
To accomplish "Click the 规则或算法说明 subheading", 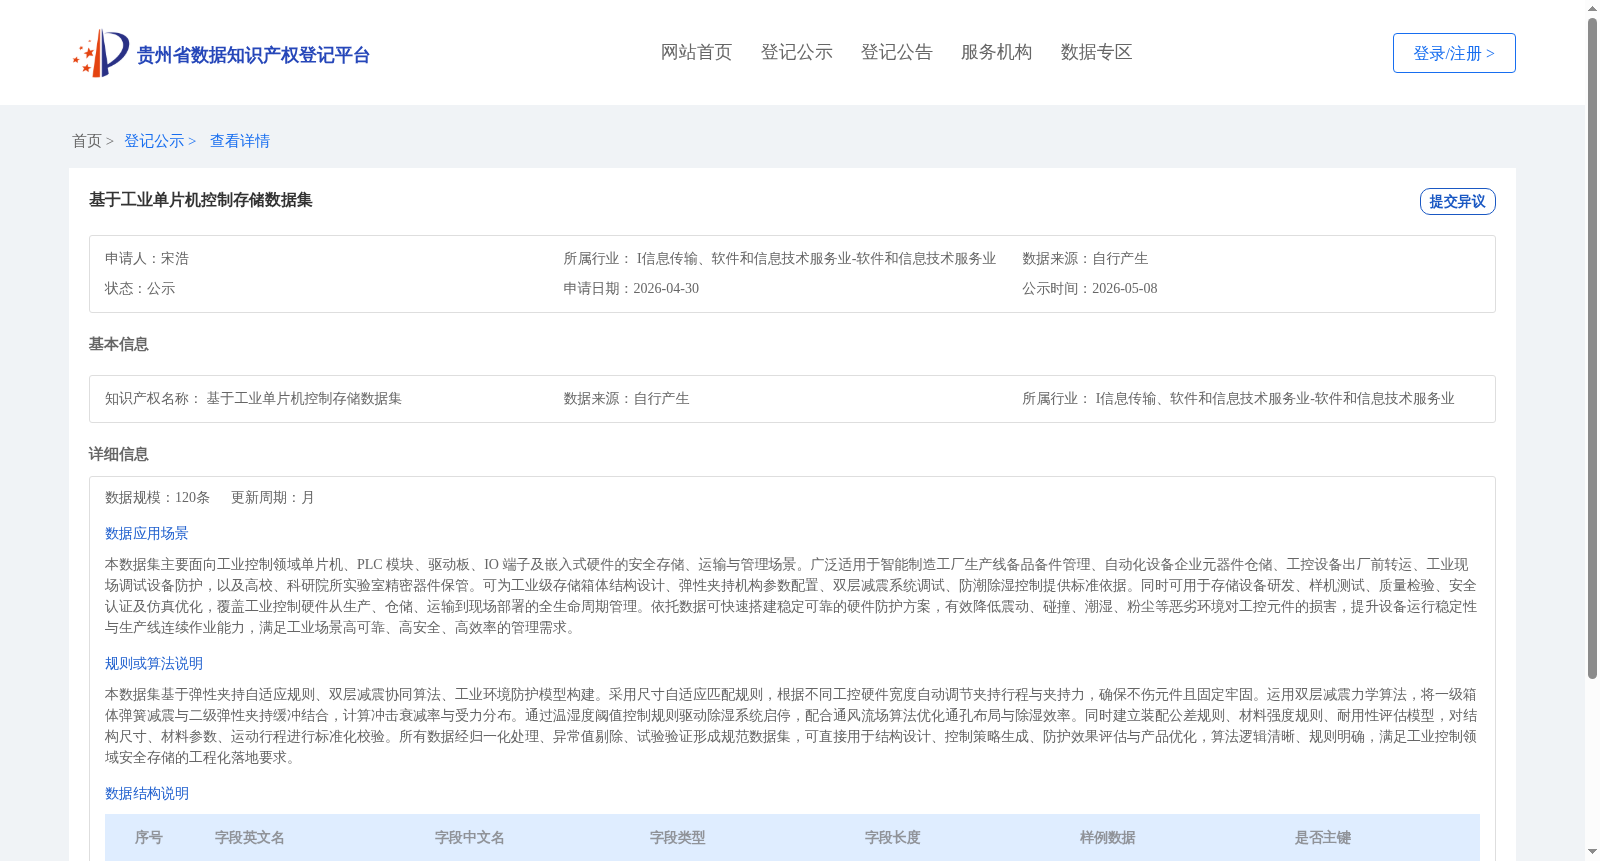I will 154,664.
